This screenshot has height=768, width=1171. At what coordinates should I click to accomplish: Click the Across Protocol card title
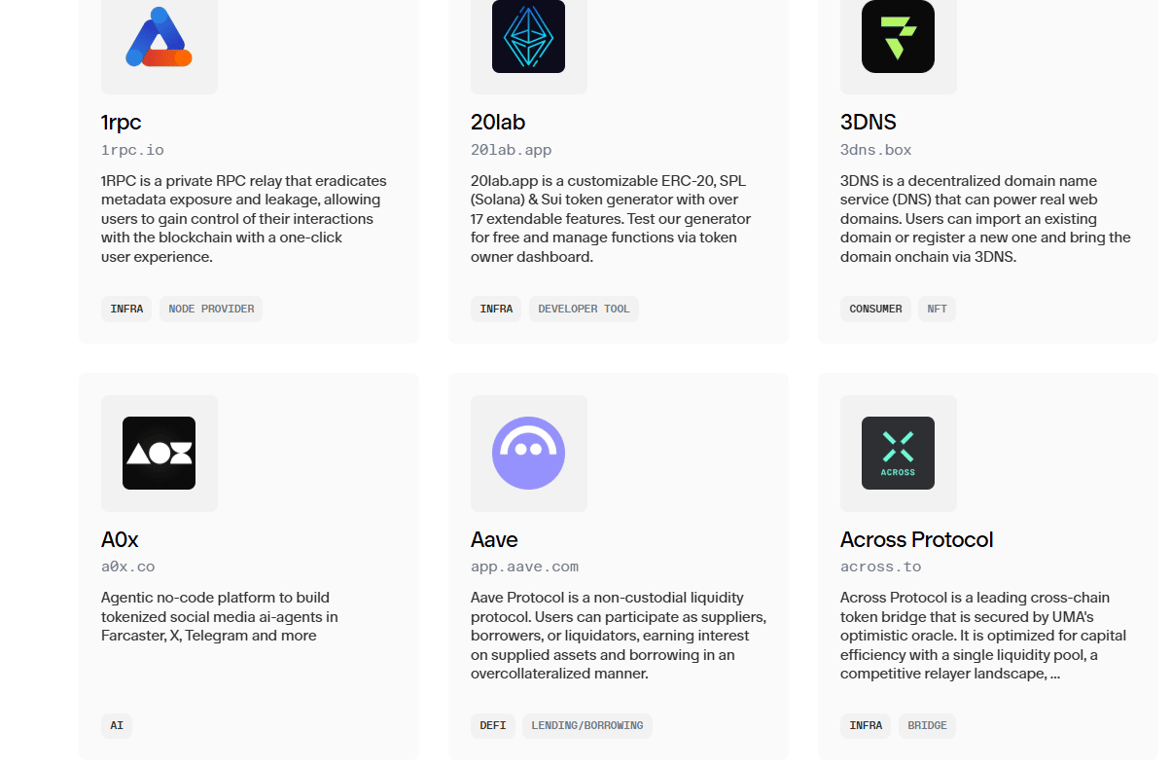tap(916, 539)
